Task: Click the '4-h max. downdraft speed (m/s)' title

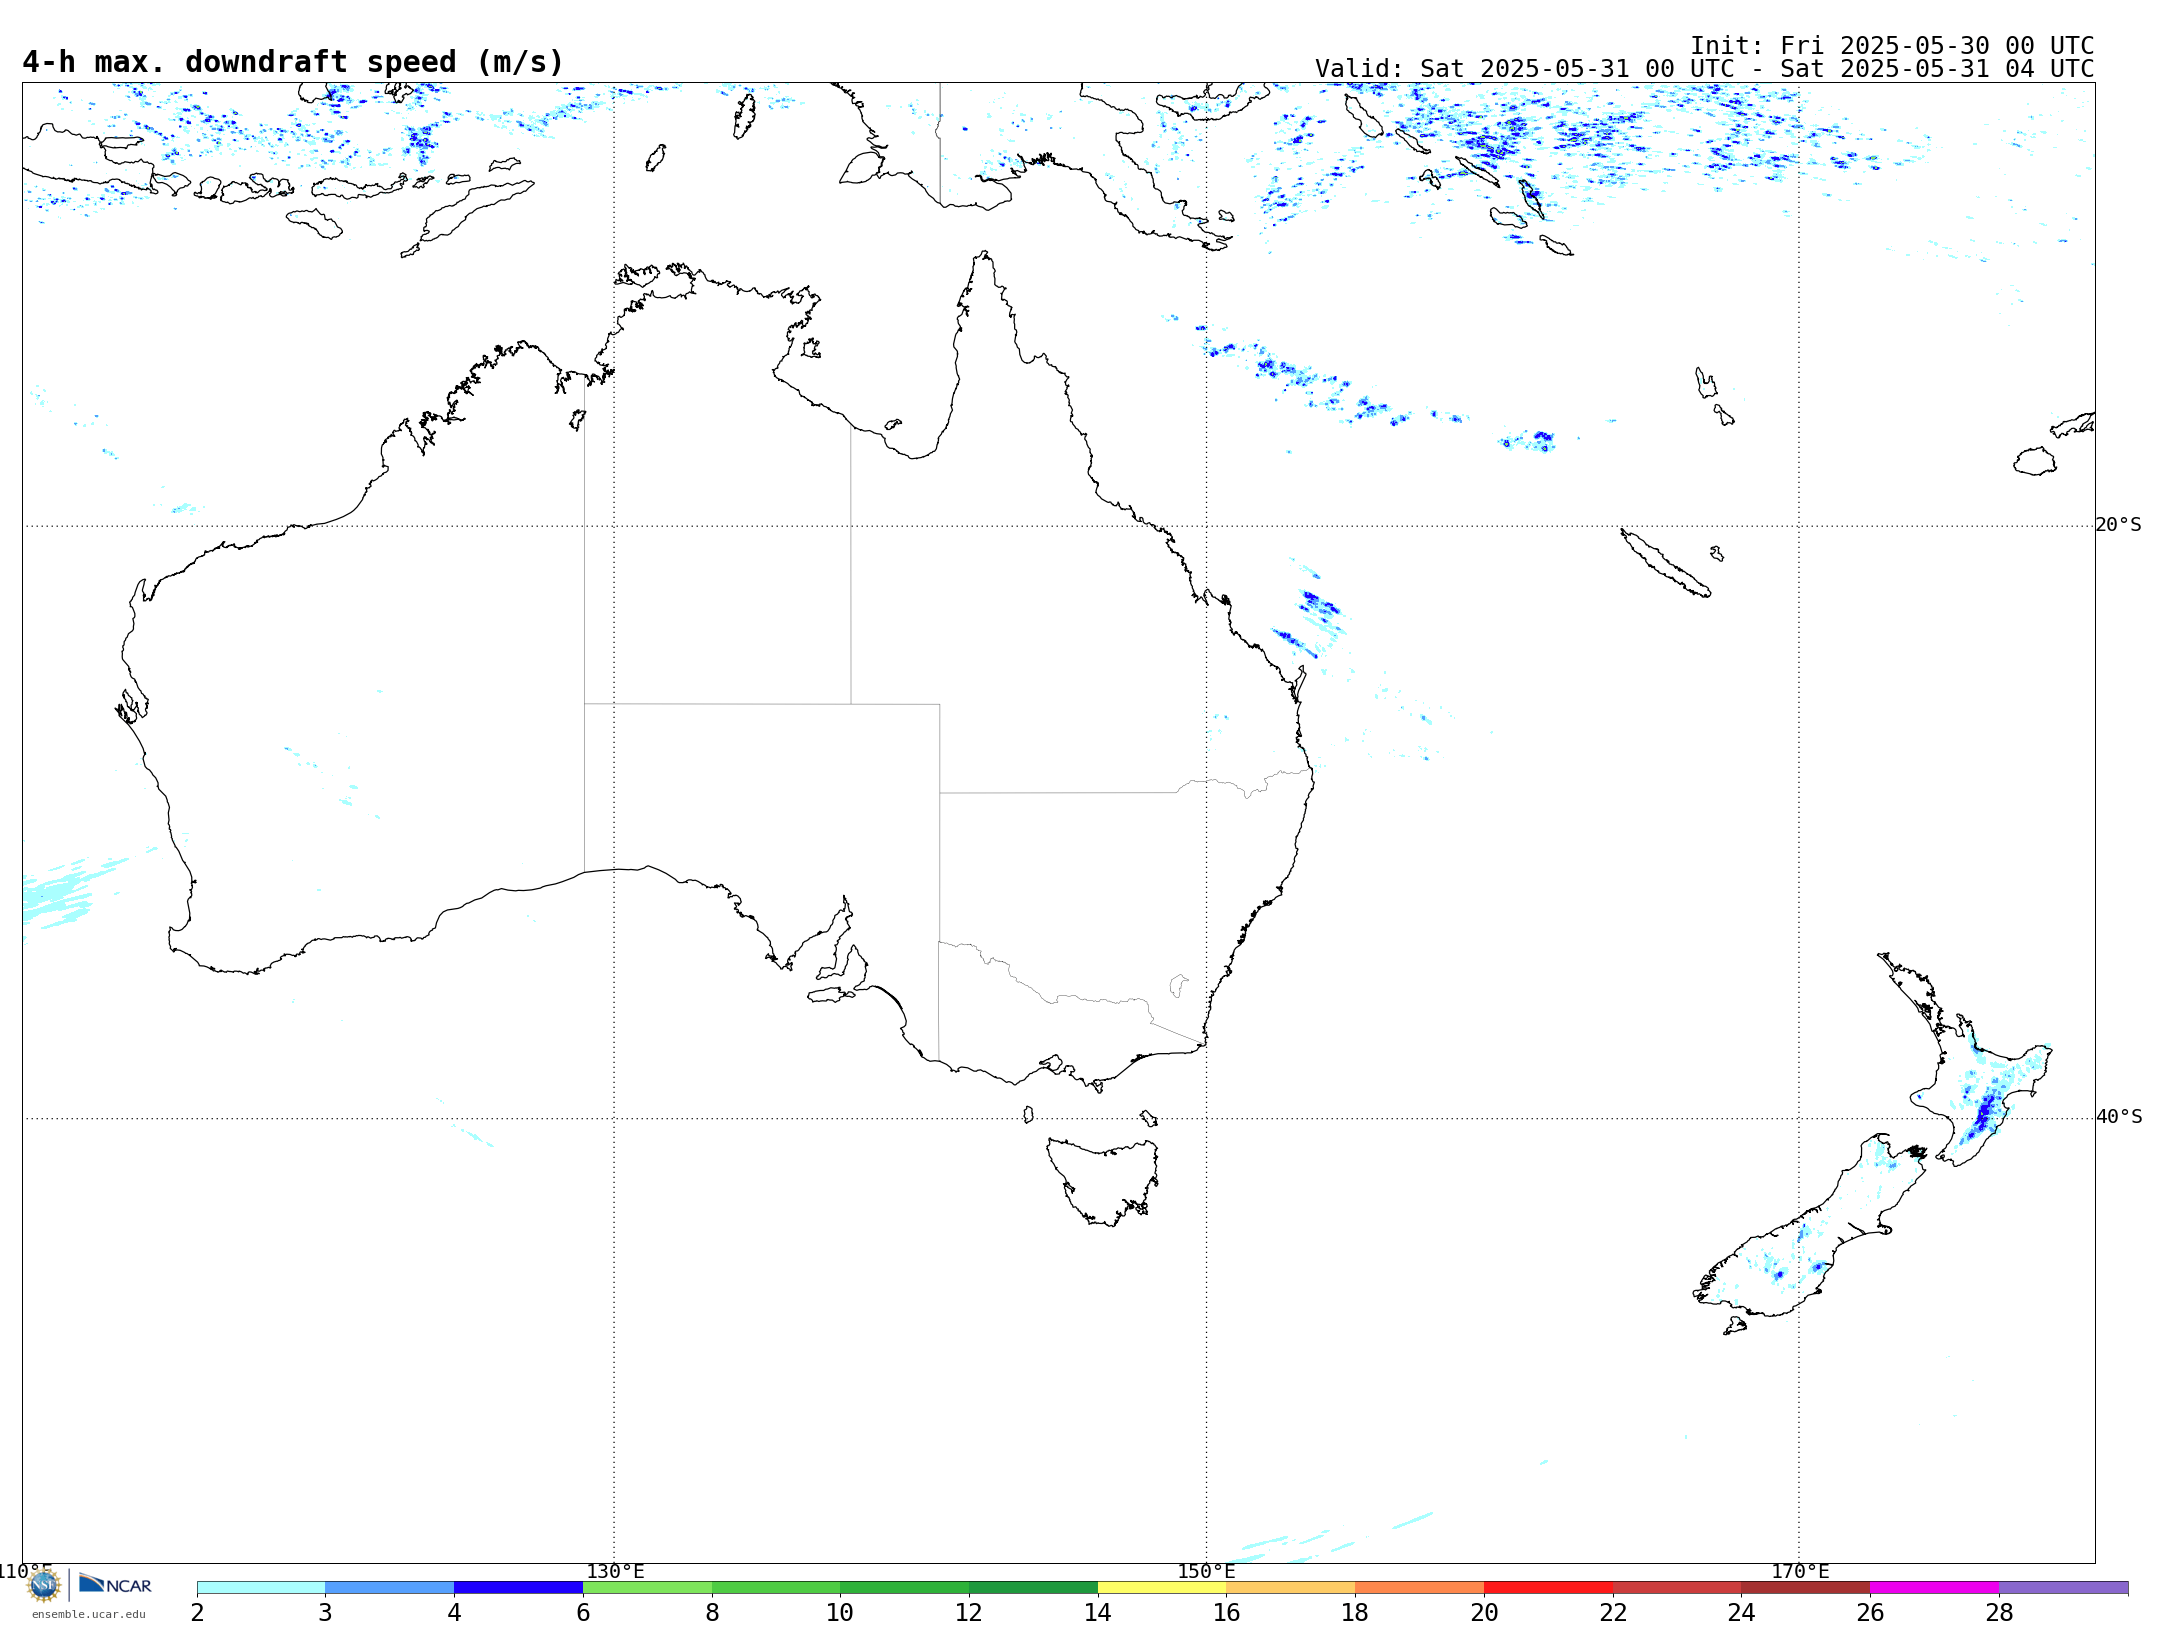Action: (293, 62)
